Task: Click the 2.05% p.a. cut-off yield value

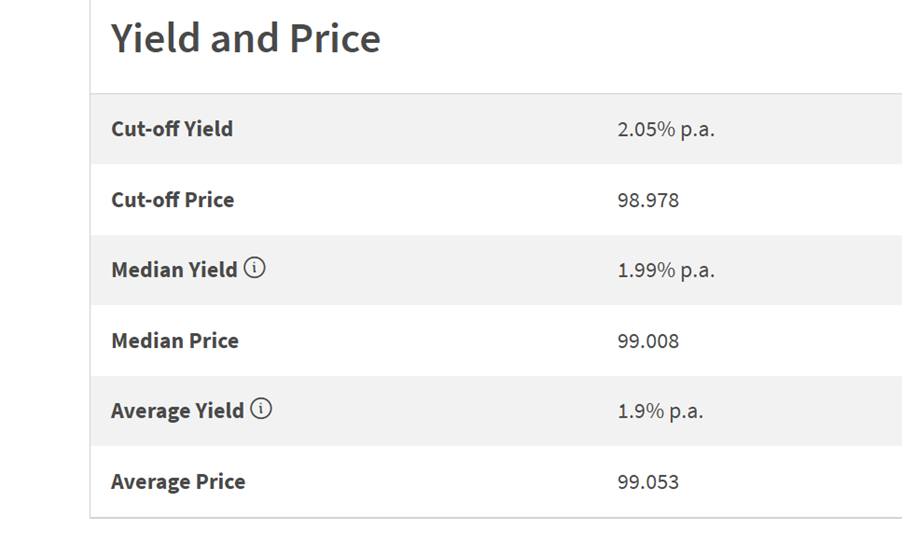Action: point(666,130)
